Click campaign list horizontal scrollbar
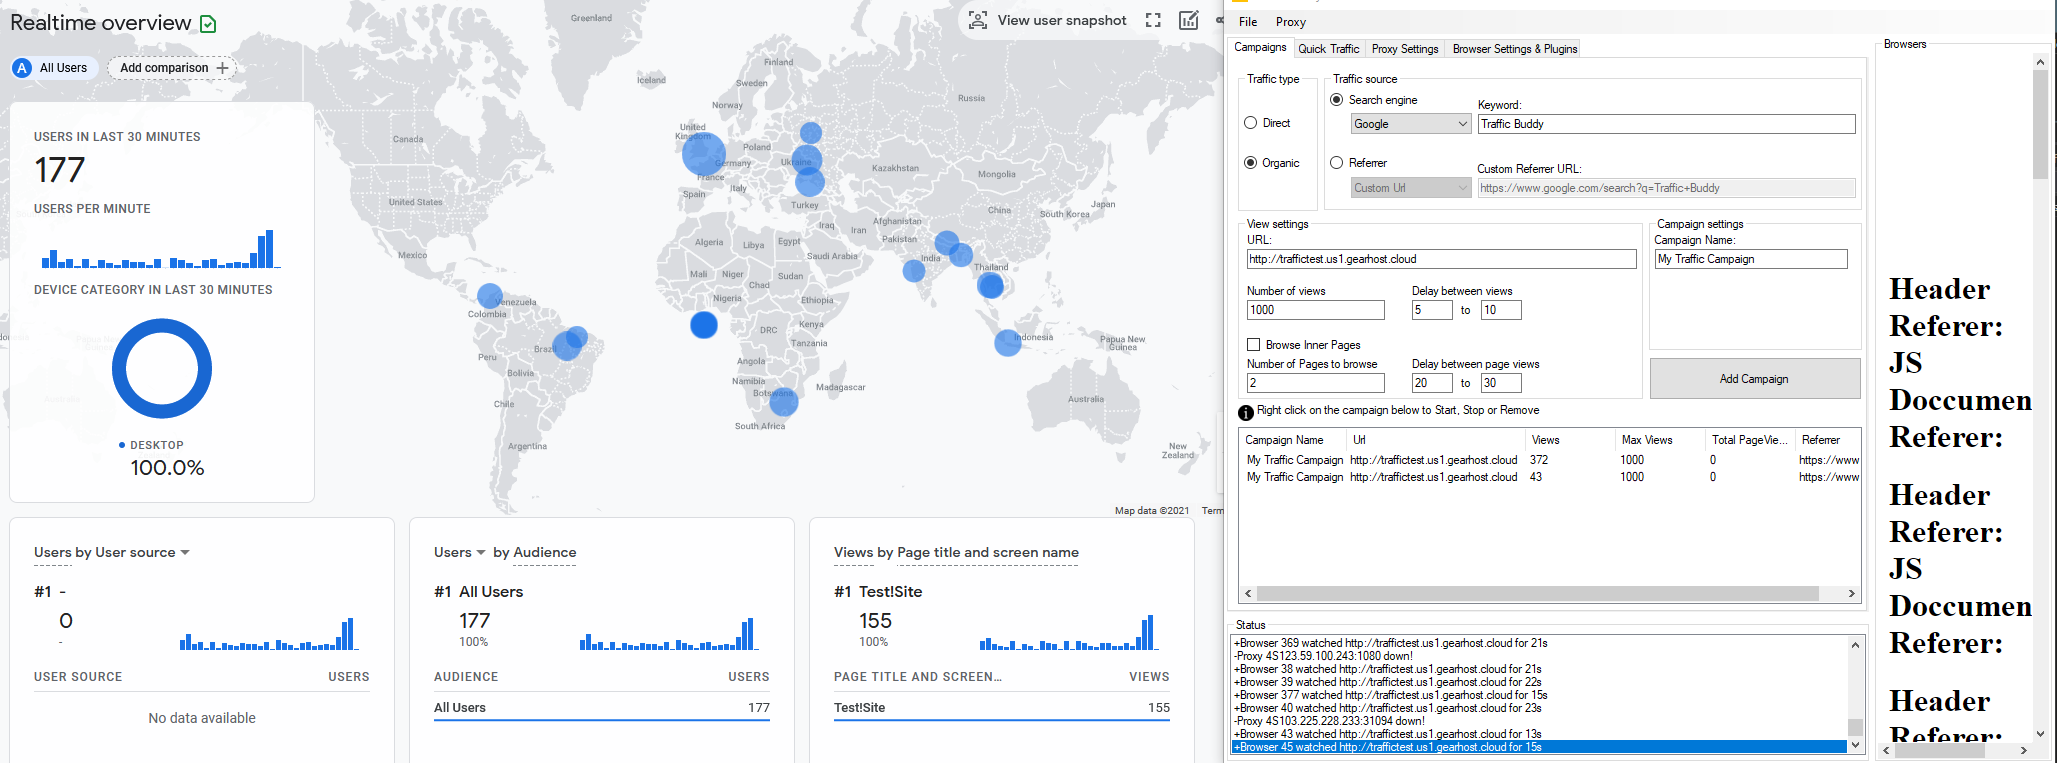Screen dimensions: 2057x763 click(1537, 594)
